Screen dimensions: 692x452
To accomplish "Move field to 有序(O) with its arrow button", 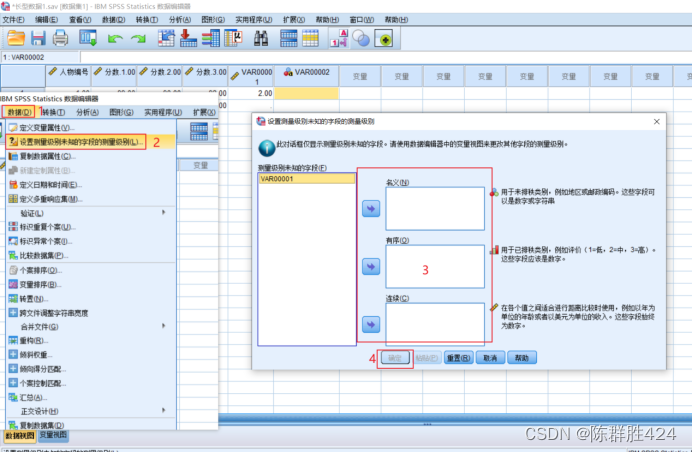I will (371, 267).
